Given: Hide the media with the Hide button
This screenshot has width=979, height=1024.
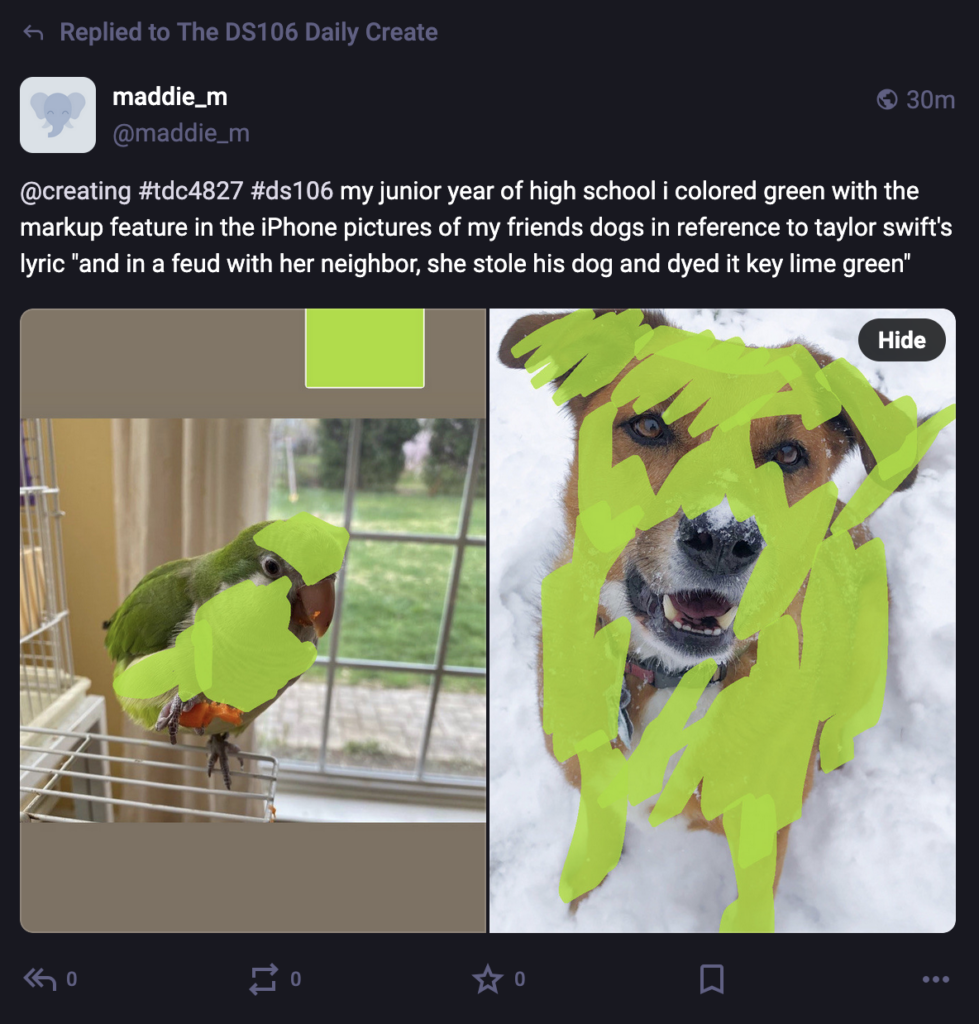Looking at the screenshot, I should 901,340.
